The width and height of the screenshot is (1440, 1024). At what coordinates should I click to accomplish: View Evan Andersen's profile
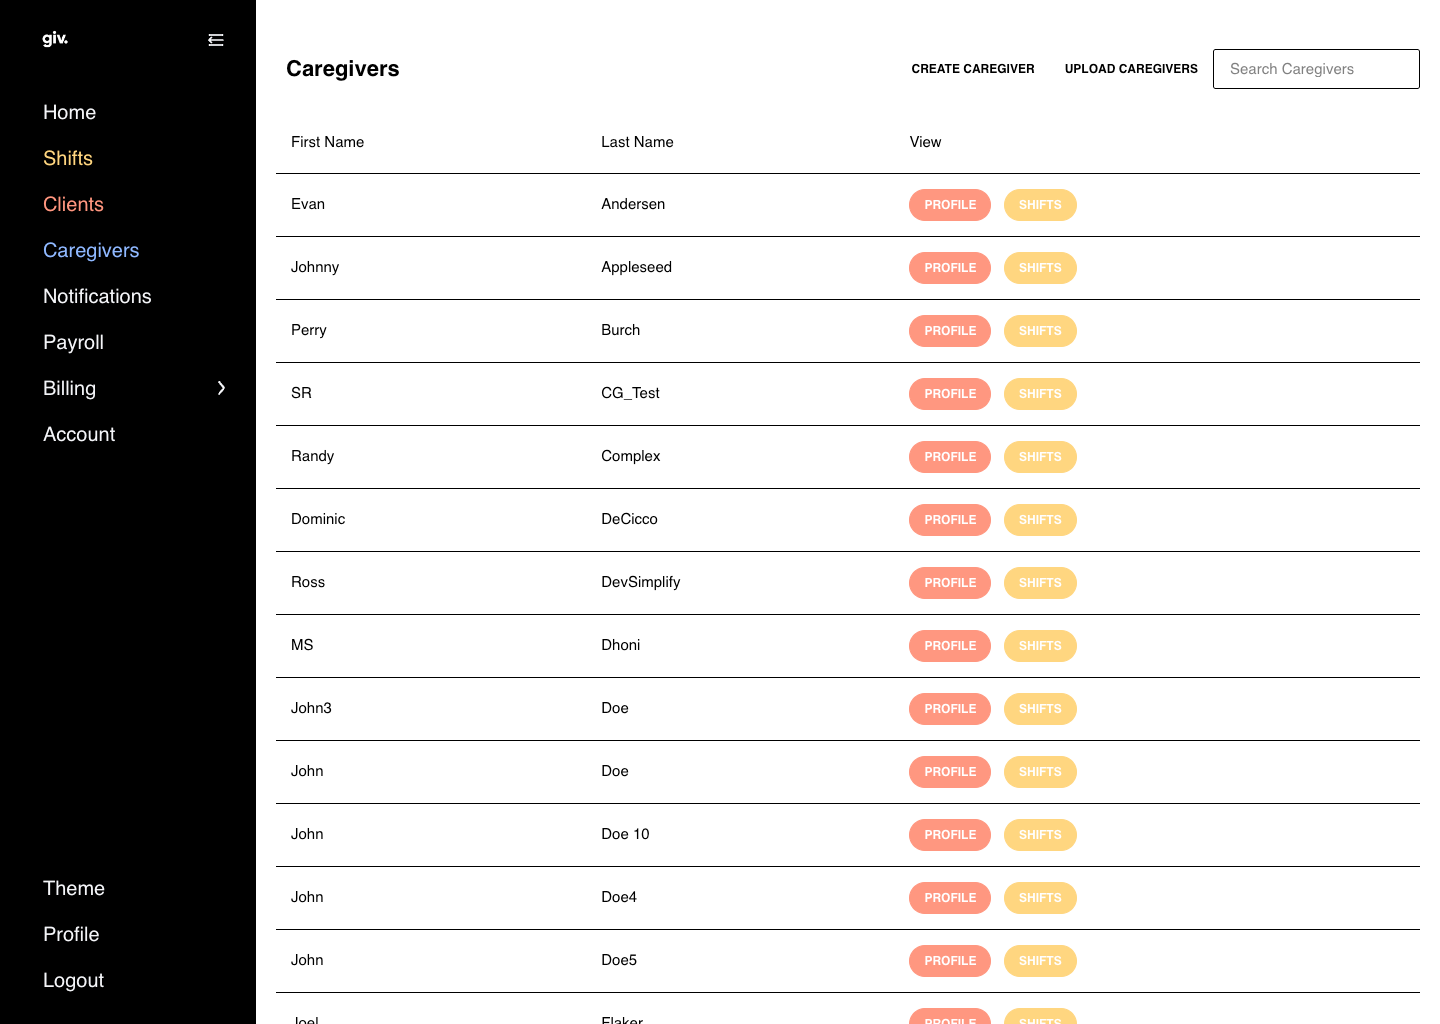950,205
